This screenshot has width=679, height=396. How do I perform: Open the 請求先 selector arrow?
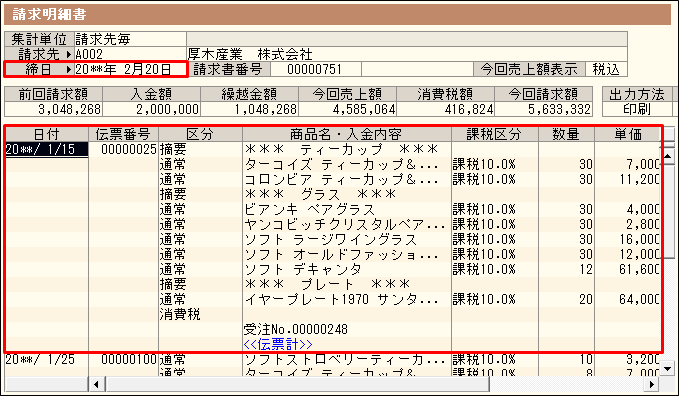(68, 55)
